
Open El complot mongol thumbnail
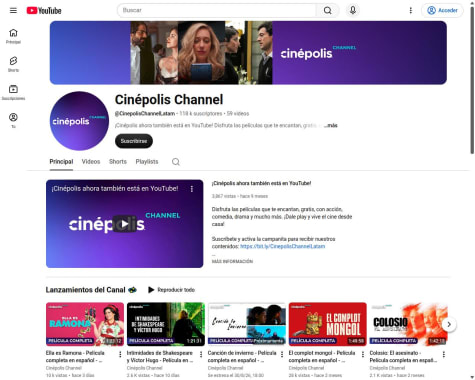[x=328, y=324]
